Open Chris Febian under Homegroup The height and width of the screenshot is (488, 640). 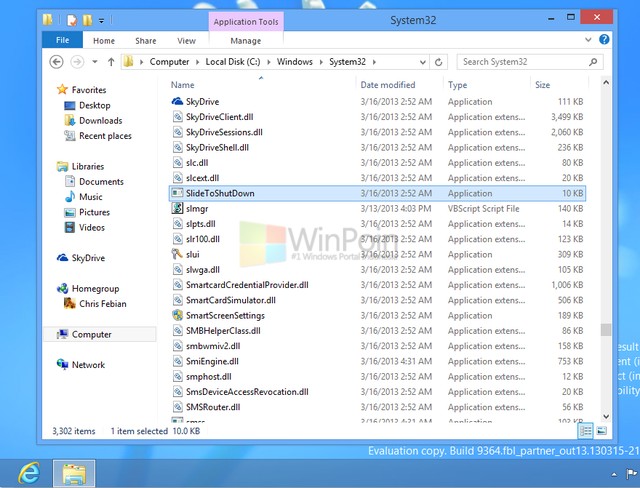[102, 304]
